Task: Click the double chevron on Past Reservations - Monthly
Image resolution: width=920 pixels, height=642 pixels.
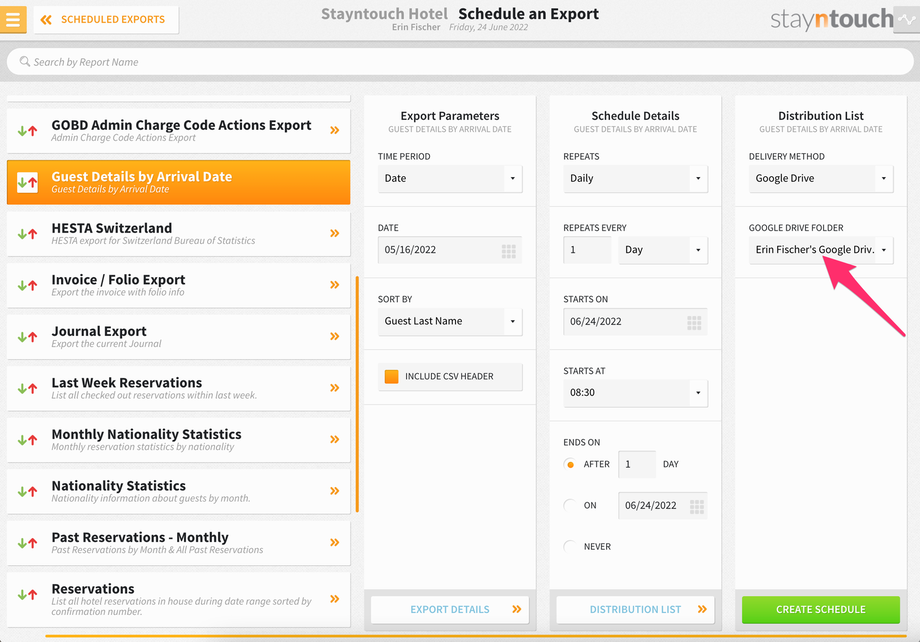Action: 334,542
